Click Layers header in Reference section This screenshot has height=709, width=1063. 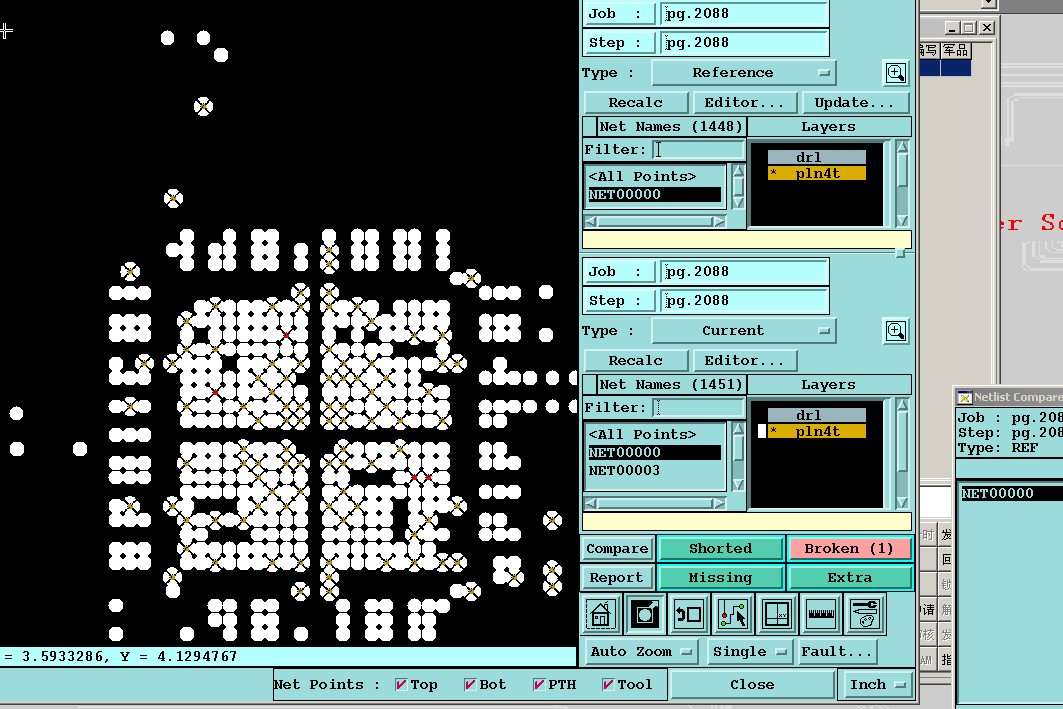[x=828, y=127]
